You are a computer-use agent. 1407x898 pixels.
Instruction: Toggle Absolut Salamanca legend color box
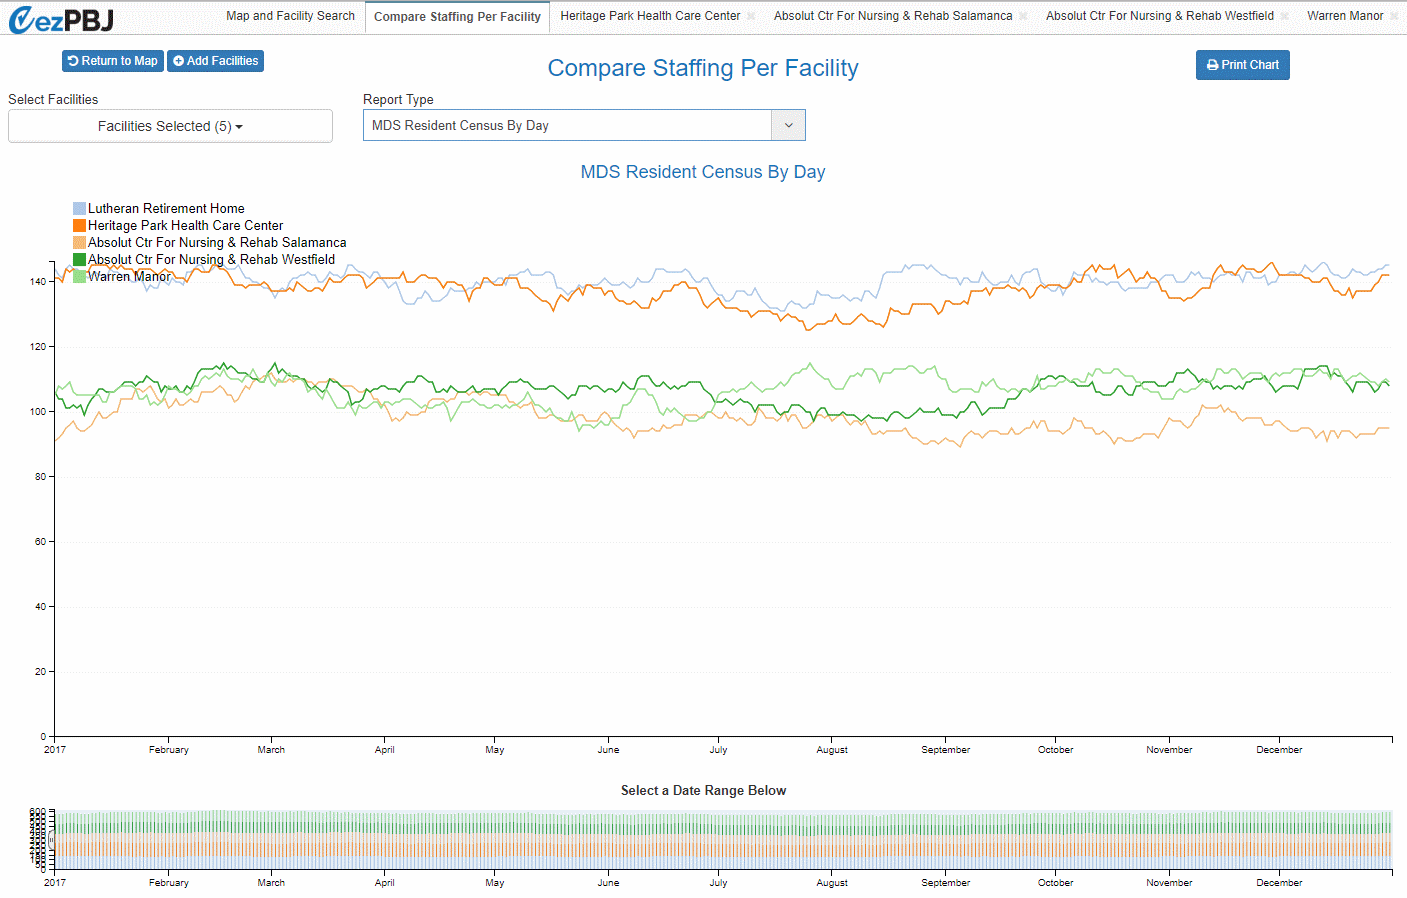(x=79, y=243)
